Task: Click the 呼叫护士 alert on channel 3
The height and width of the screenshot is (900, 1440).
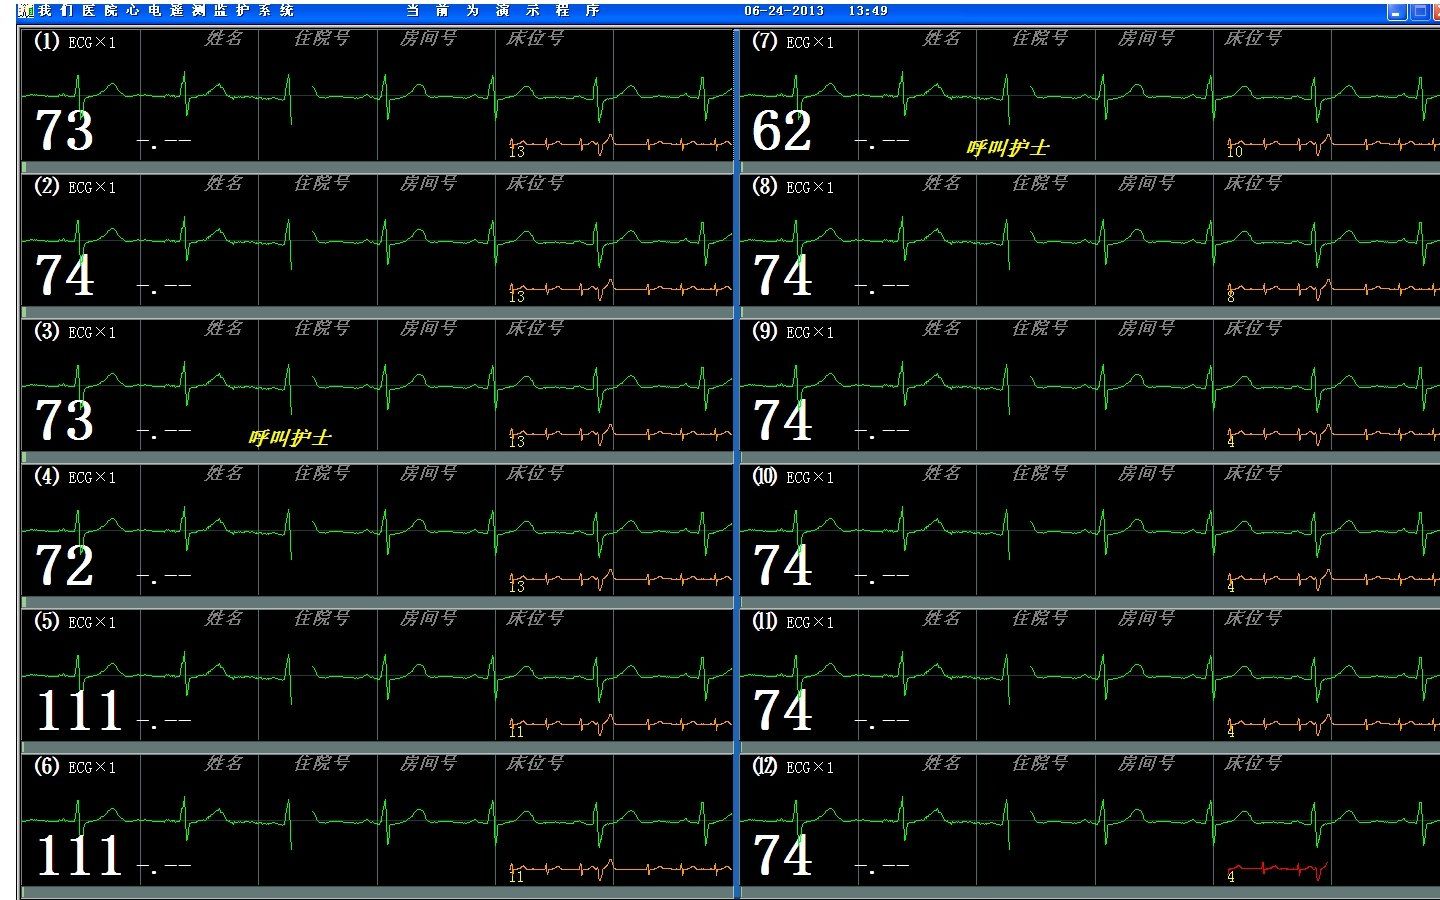Action: [x=290, y=438]
